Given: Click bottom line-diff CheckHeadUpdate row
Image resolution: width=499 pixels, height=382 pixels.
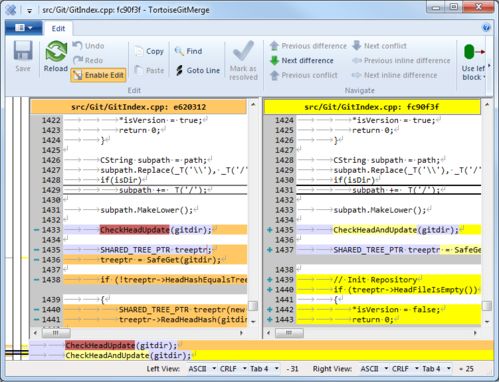Looking at the screenshot, I should coord(261,345).
